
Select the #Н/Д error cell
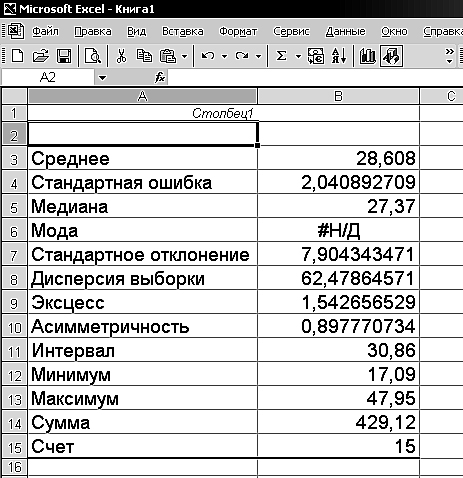point(338,231)
